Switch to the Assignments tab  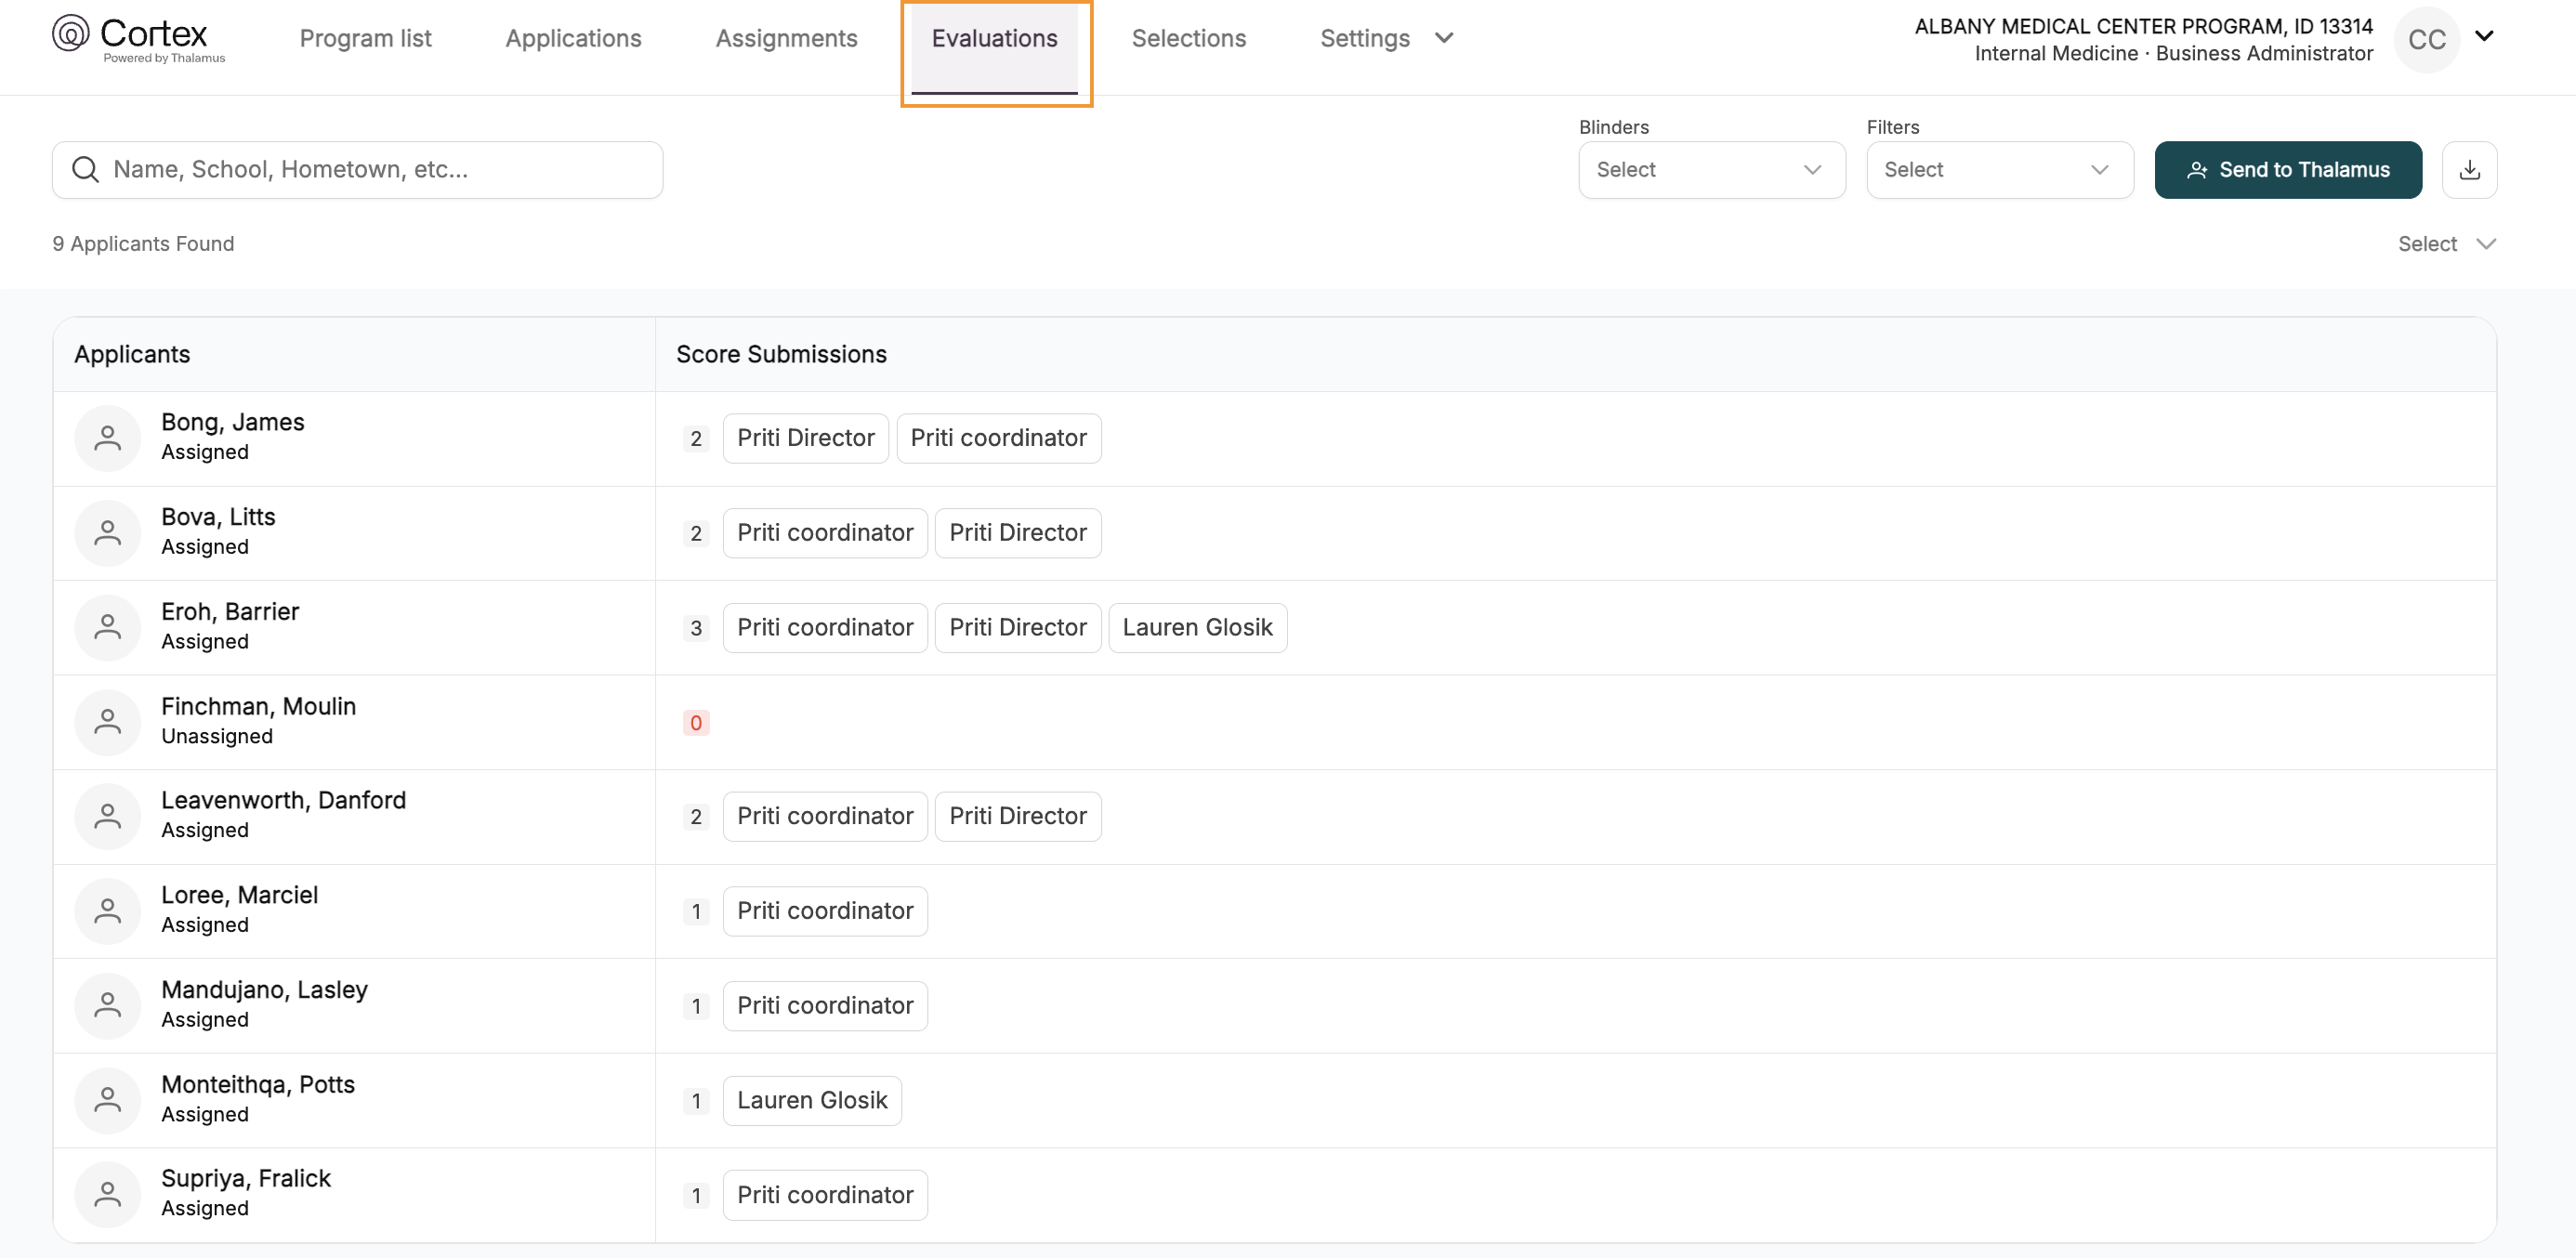[786, 38]
